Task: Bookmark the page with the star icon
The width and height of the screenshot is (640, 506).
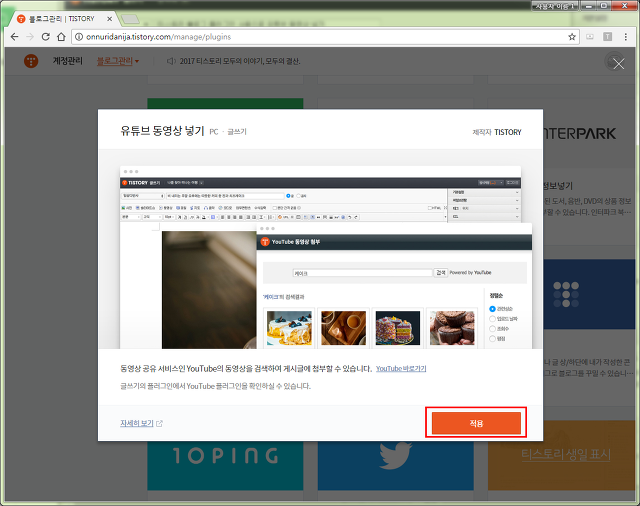Action: tap(572, 37)
